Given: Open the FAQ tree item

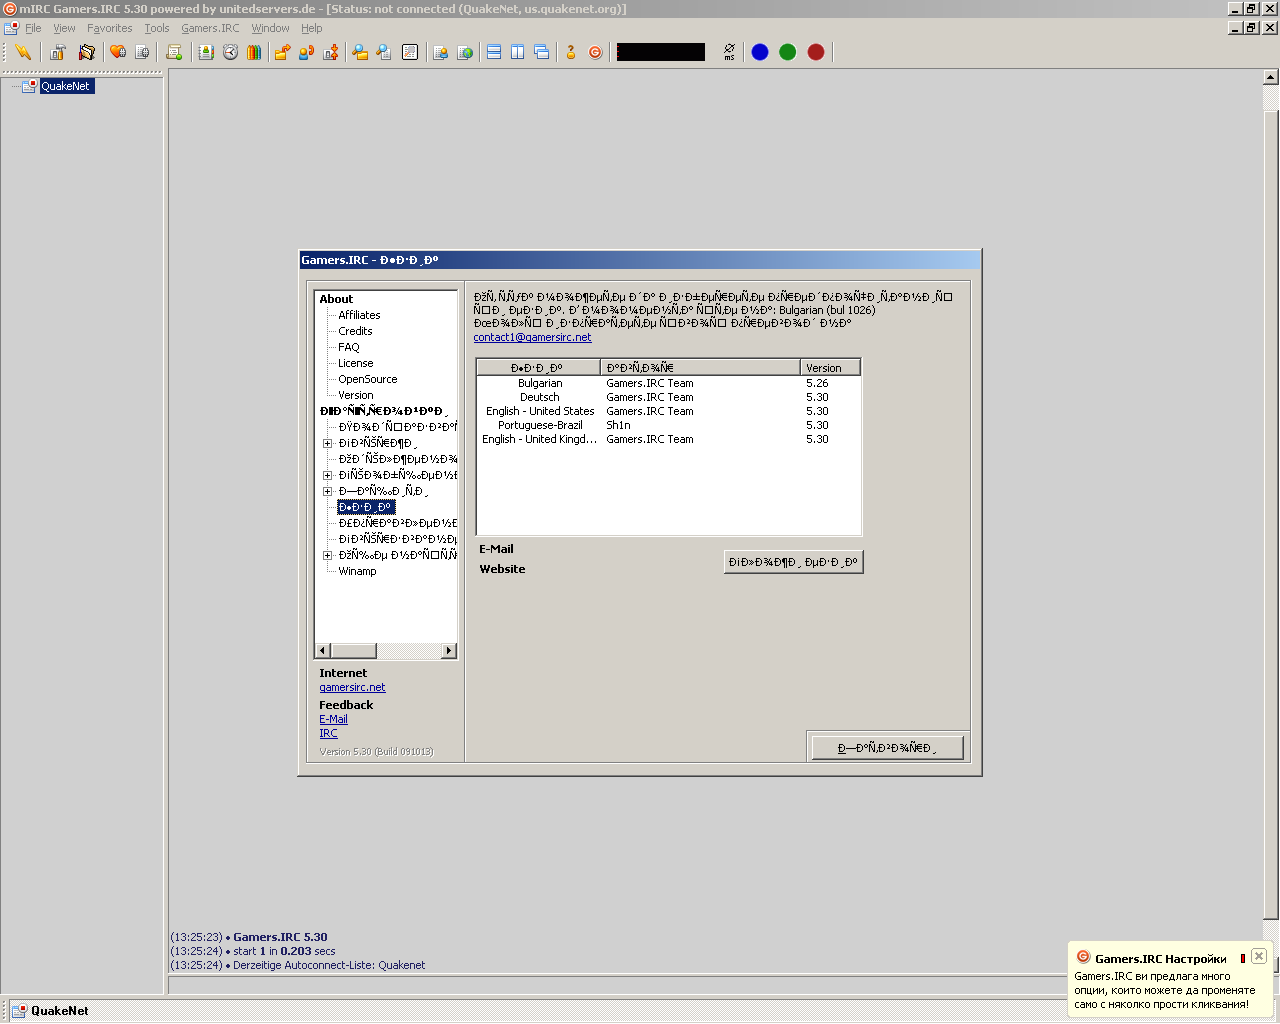Looking at the screenshot, I should point(349,347).
